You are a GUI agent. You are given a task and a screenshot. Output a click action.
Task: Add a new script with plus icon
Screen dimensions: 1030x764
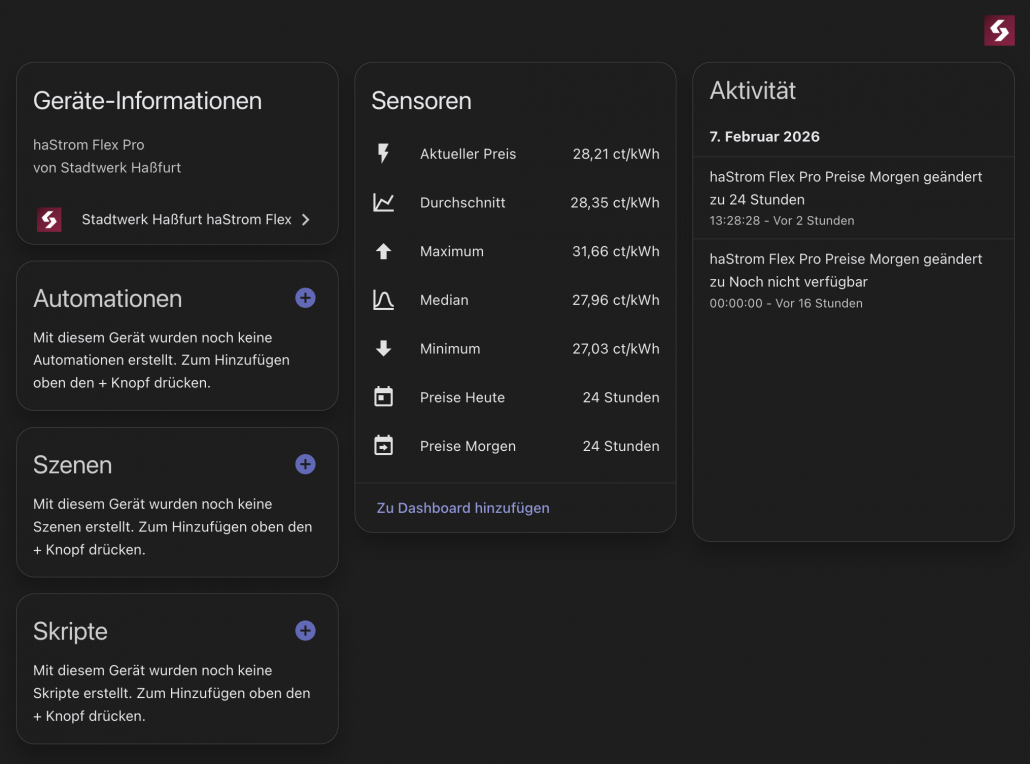pyautogui.click(x=305, y=631)
